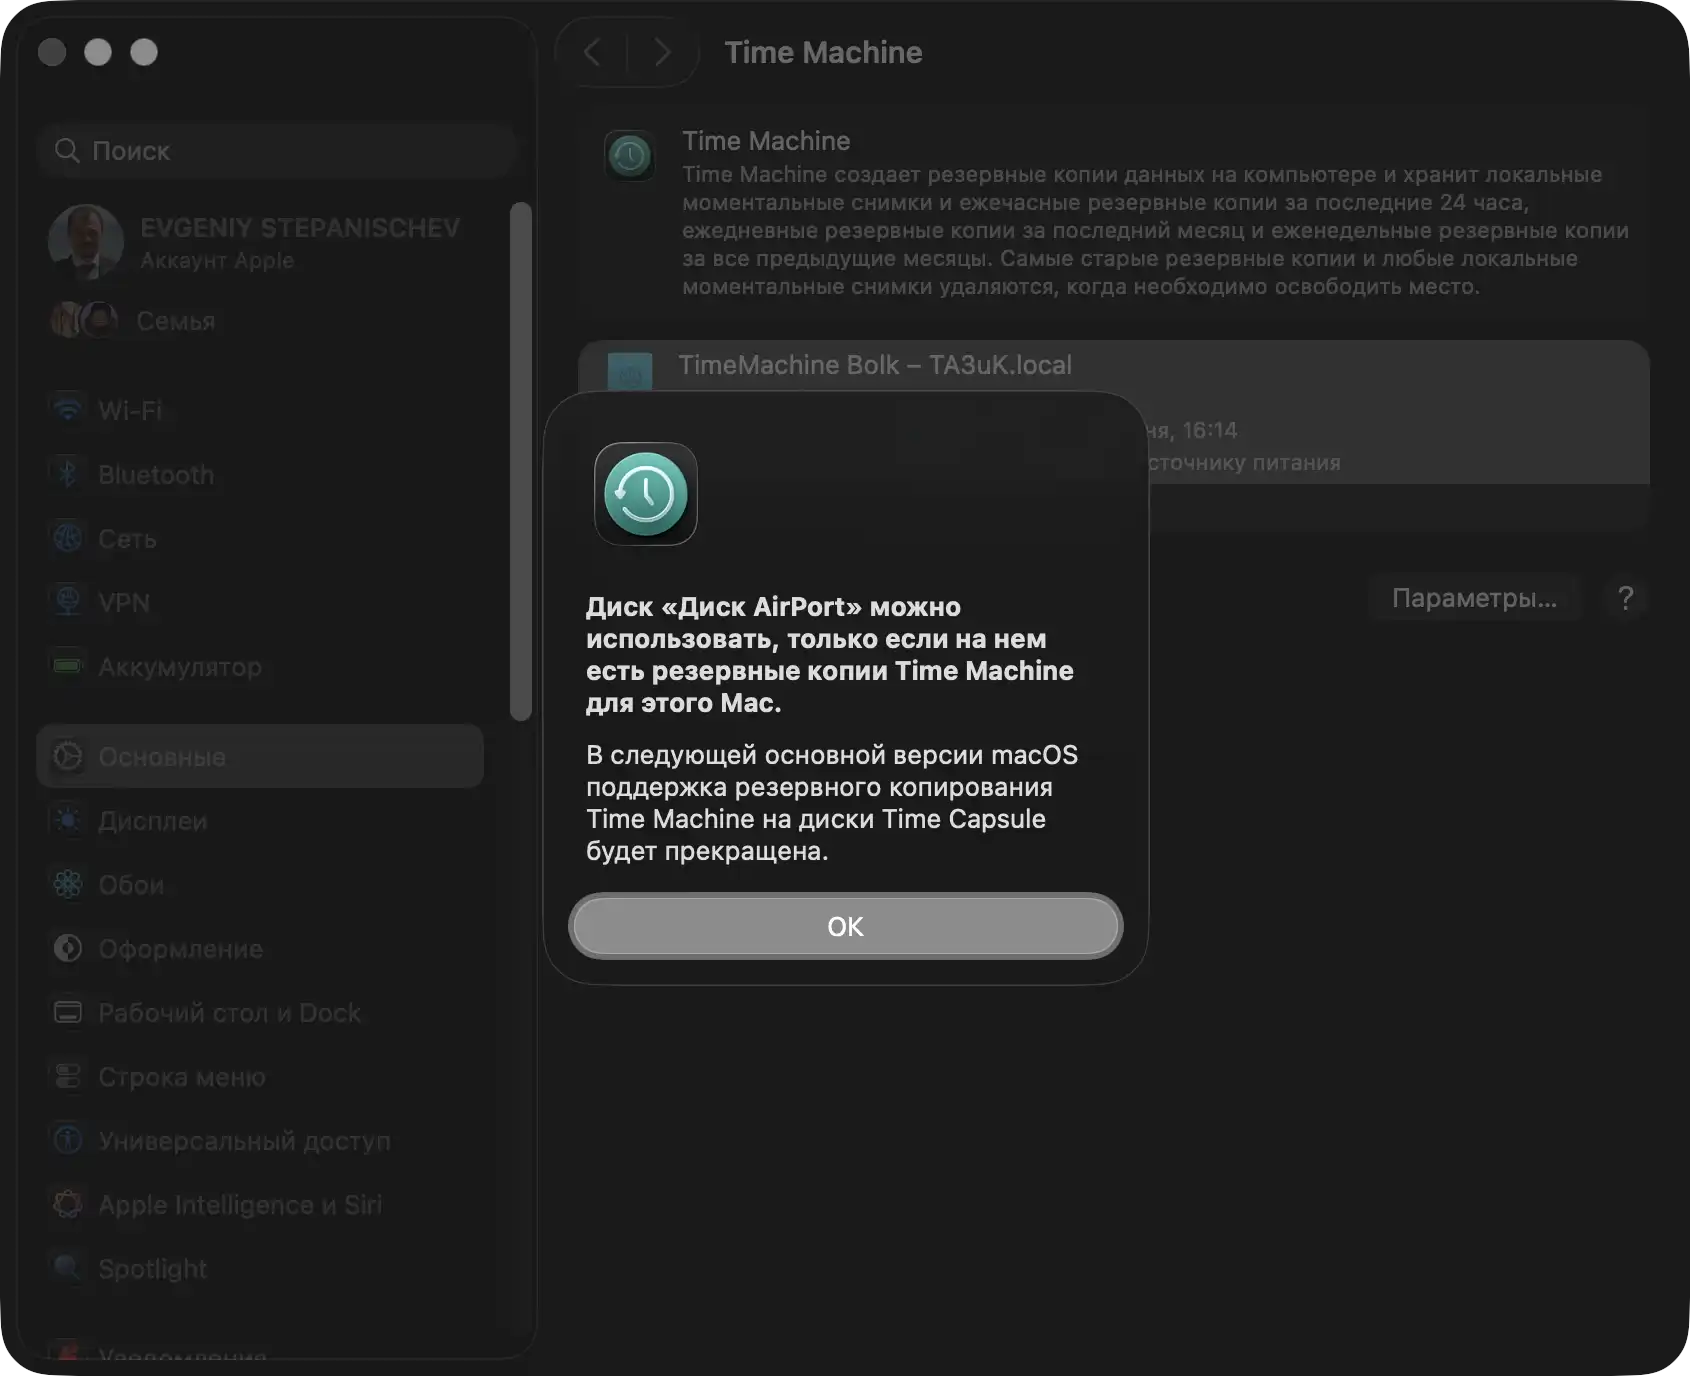Open Рабочий стол и Dock settings
Viewport: 1690px width, 1376px height.
(x=260, y=1012)
